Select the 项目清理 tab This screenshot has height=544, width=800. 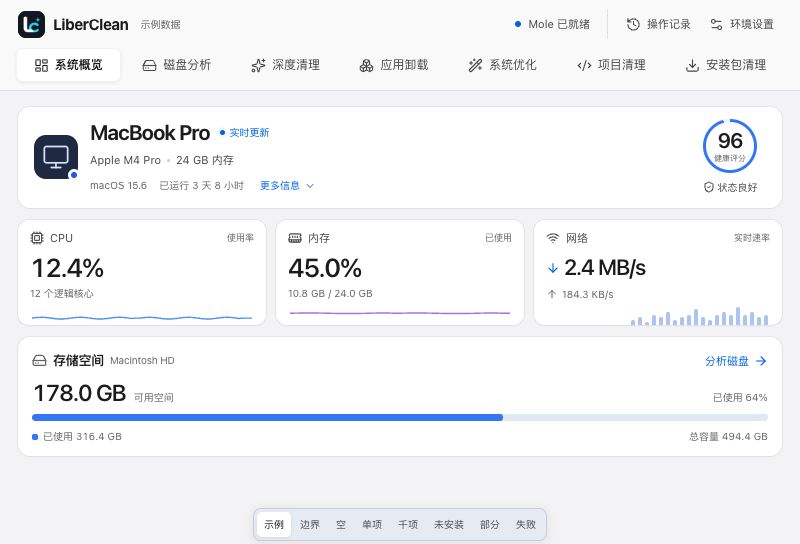[x=611, y=65]
